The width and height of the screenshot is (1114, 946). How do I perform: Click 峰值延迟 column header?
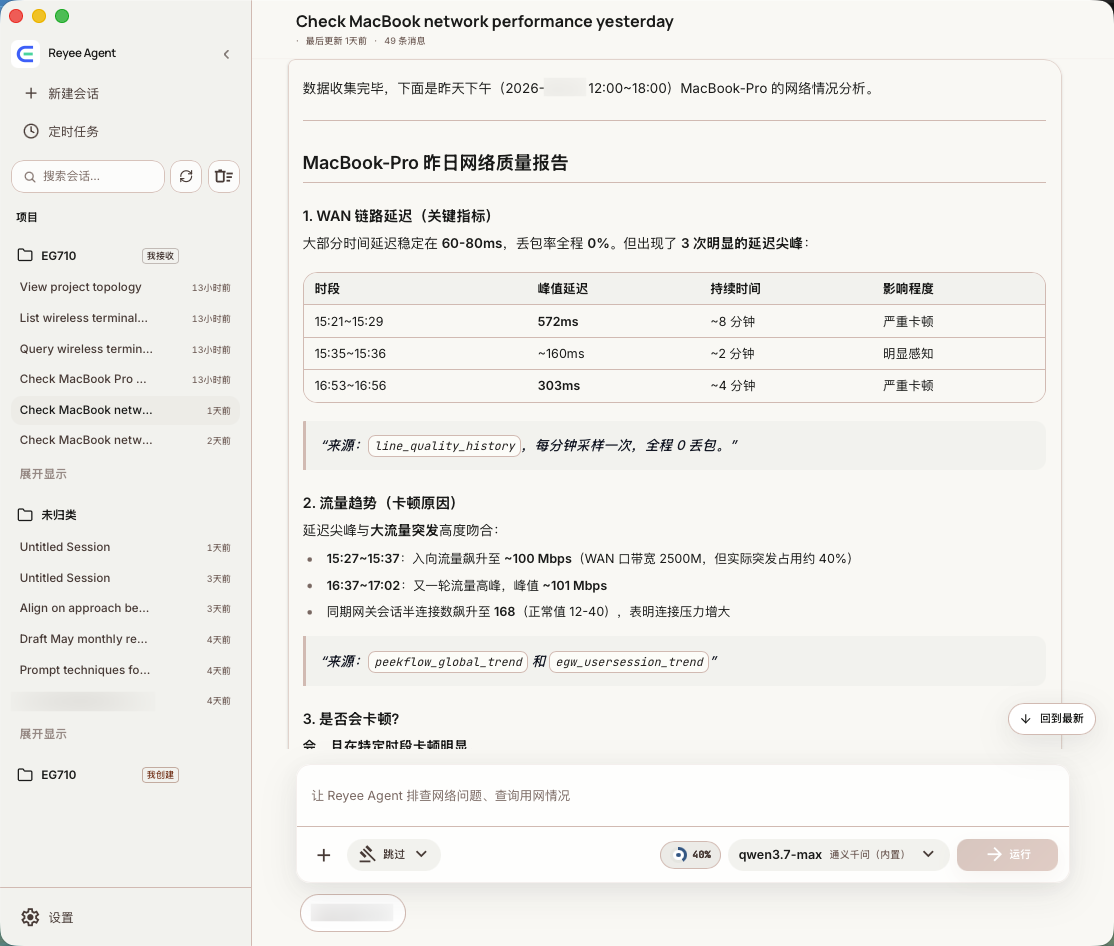coord(563,288)
